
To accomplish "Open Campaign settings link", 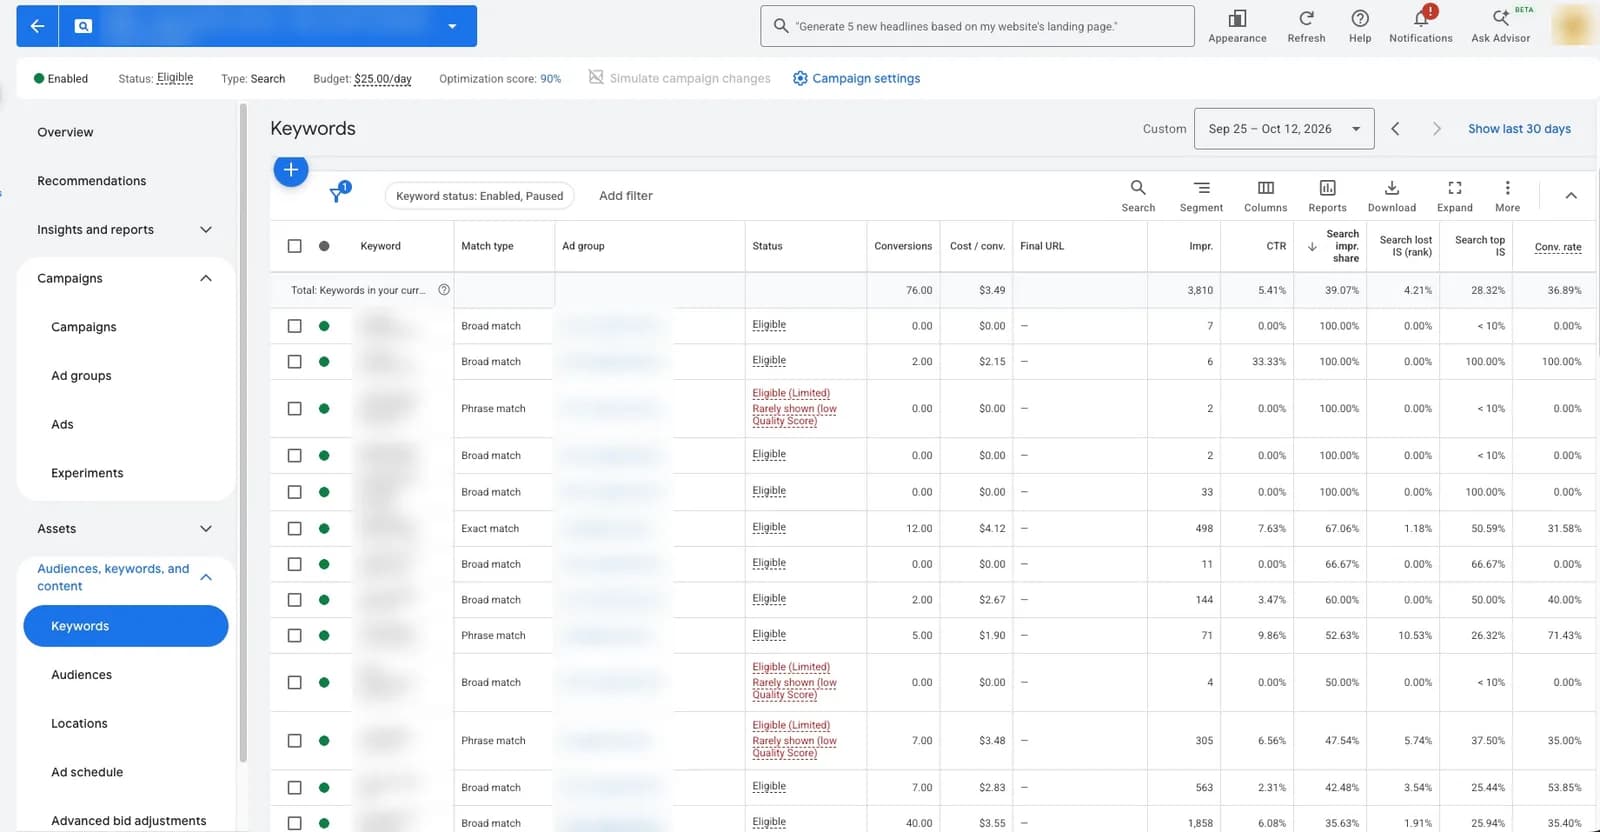I will coord(856,78).
